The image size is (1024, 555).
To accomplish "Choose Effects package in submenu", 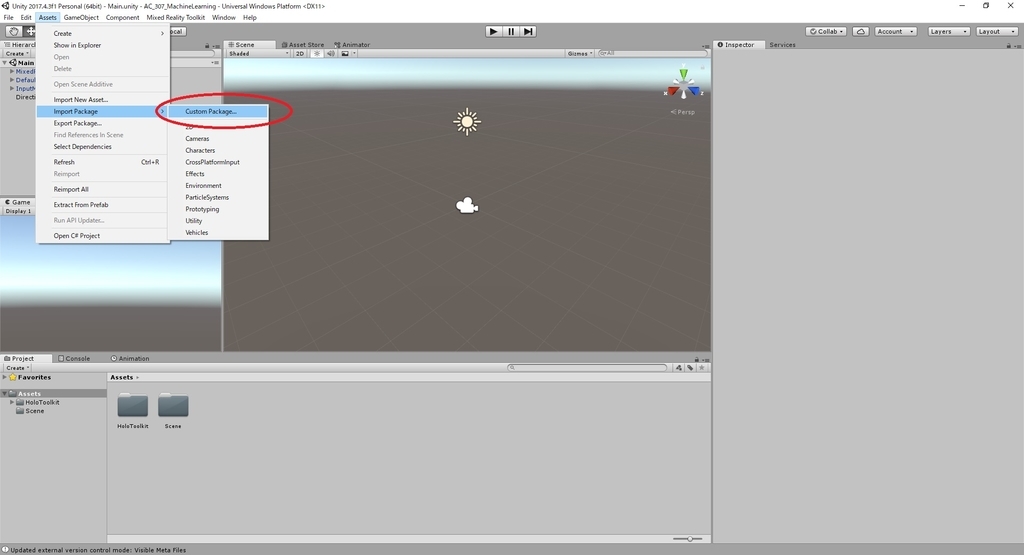I will (x=217, y=174).
